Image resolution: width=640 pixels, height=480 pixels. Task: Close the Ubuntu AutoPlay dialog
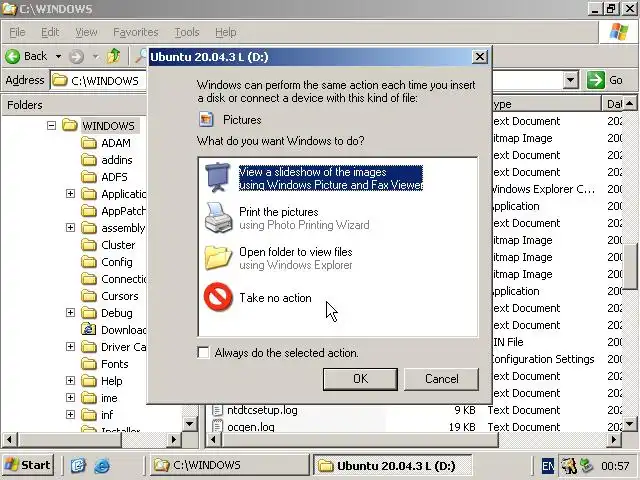tap(480, 57)
